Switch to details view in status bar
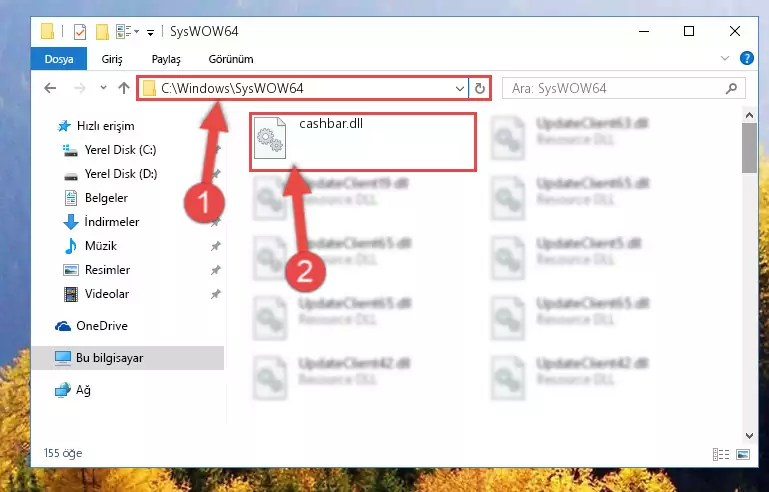 coord(720,455)
